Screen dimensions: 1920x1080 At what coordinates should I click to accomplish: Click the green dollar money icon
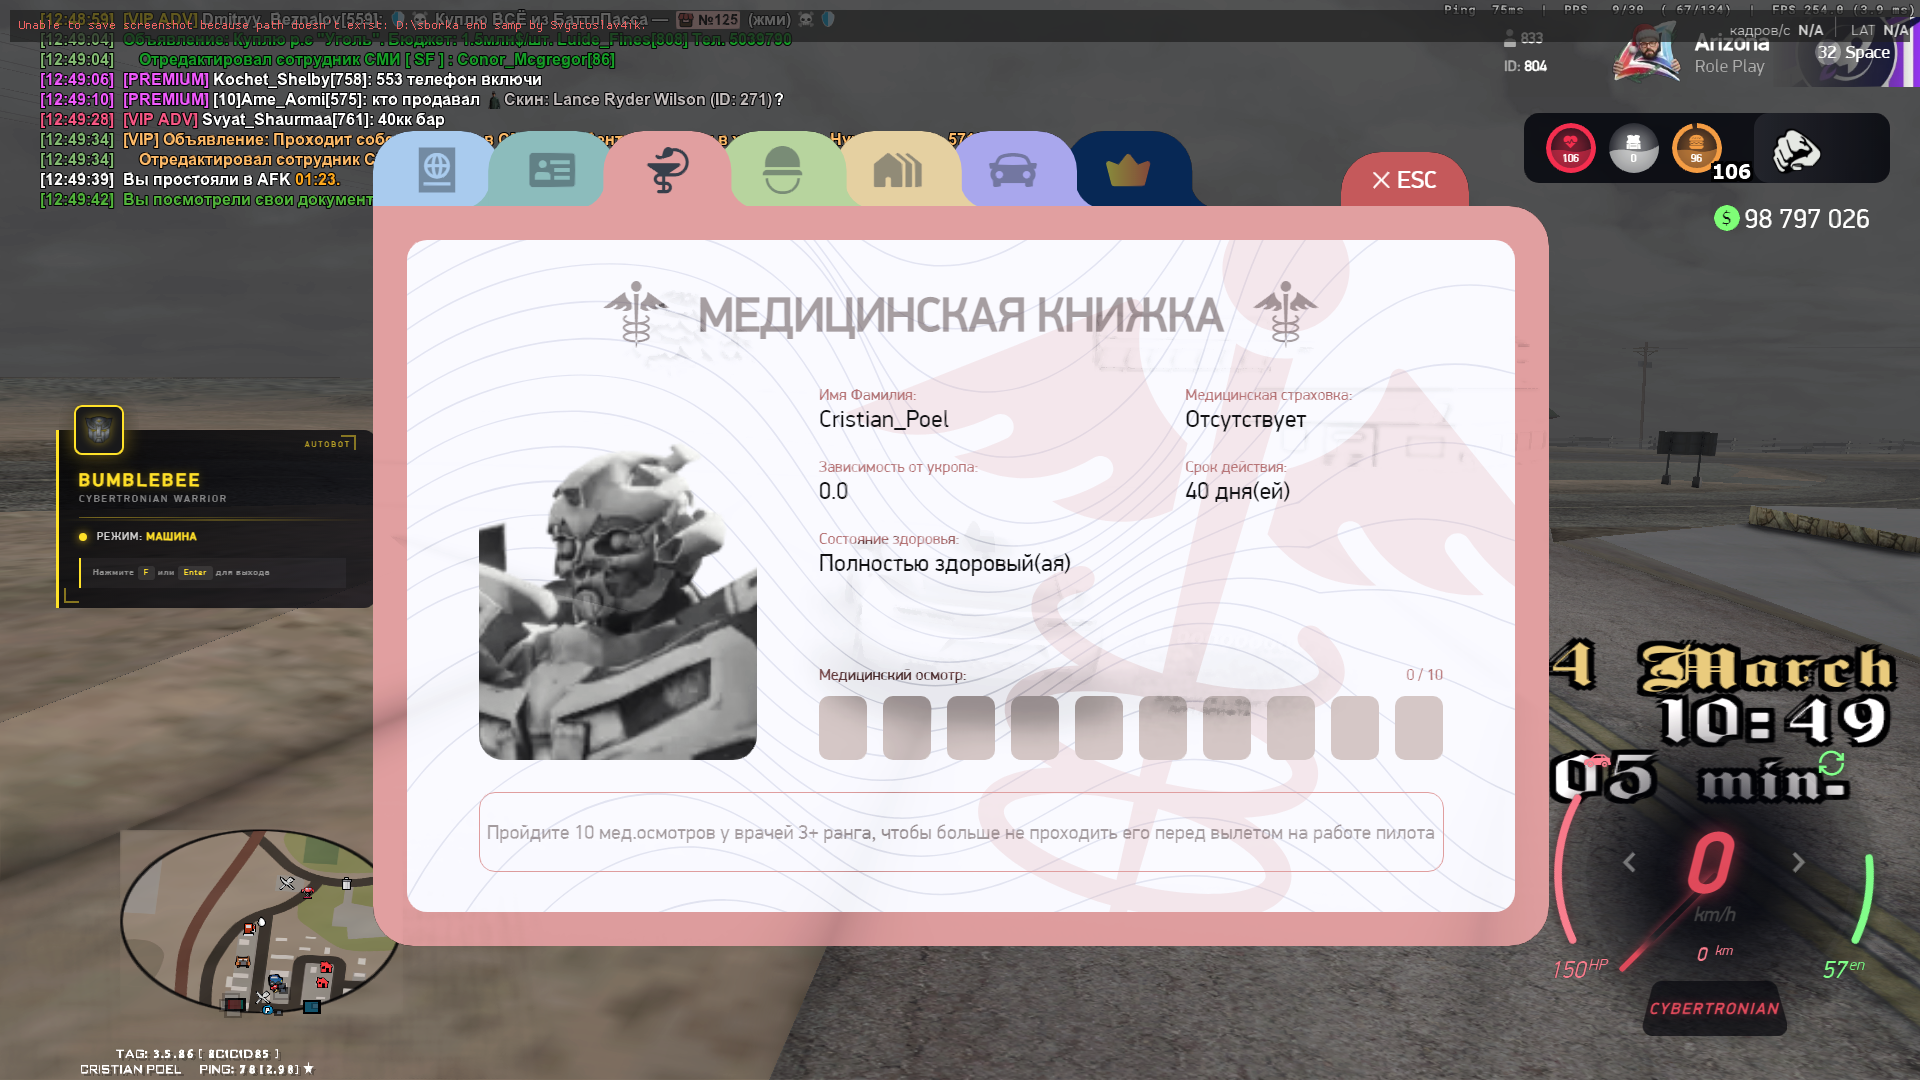pyautogui.click(x=1726, y=218)
